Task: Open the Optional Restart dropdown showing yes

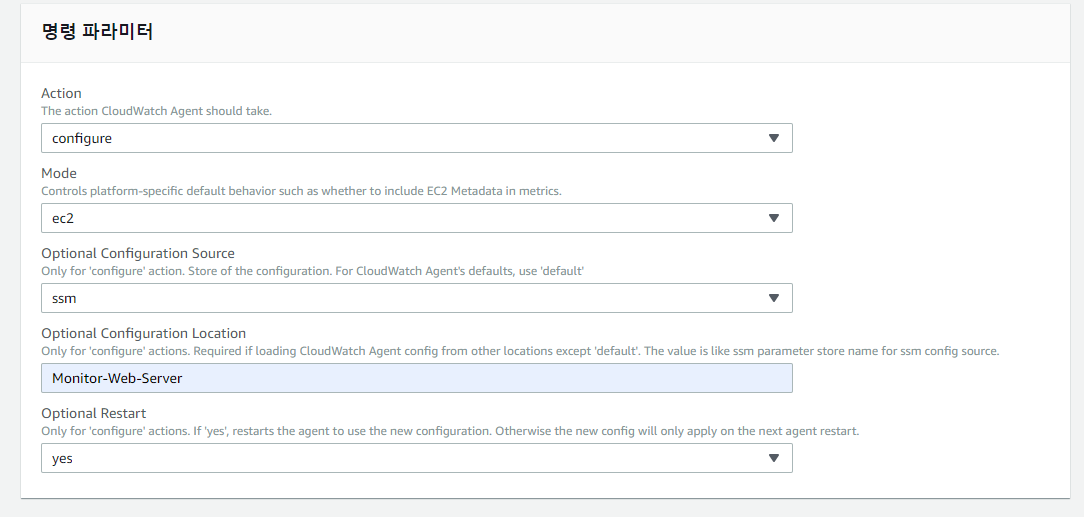Action: coord(416,458)
